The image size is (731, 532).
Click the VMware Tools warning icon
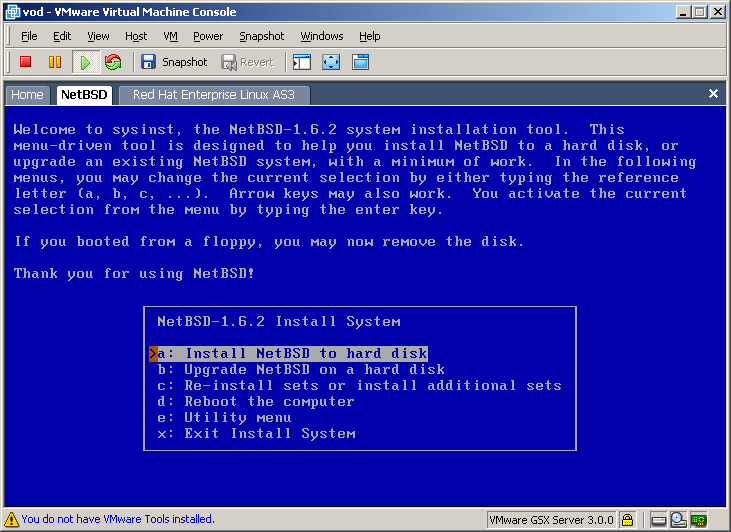(x=11, y=519)
